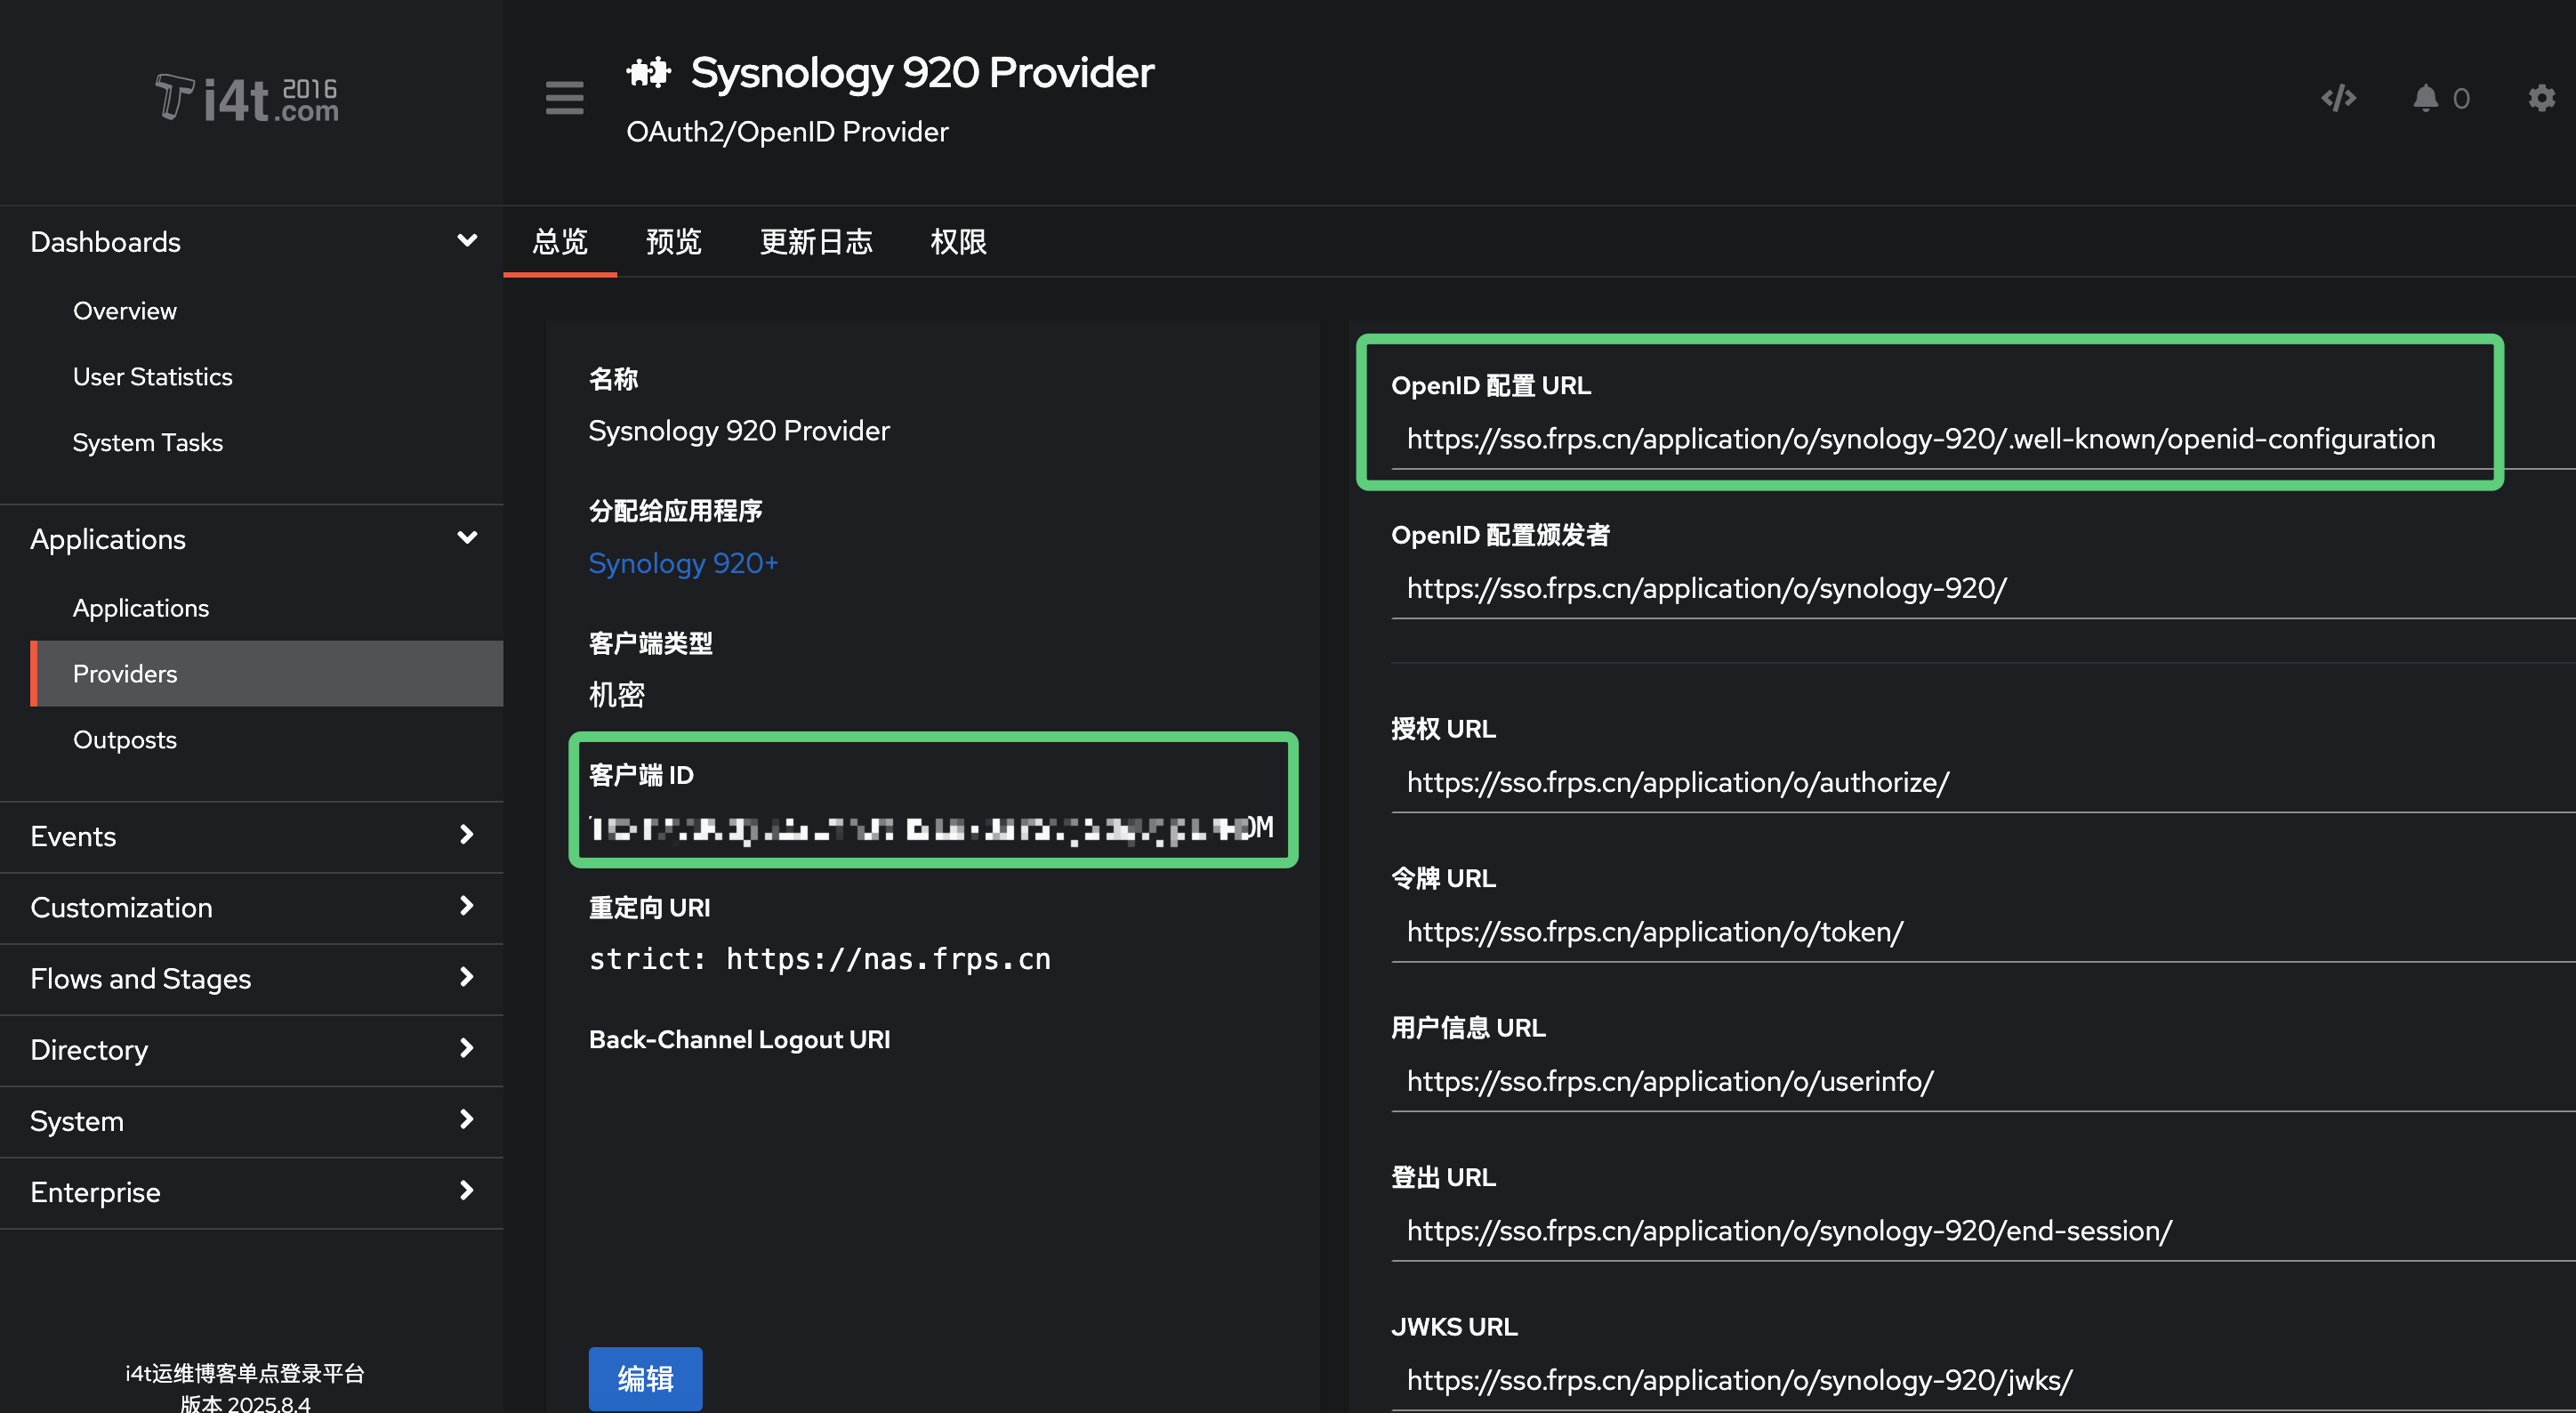Open the settings gear icon

[2540, 98]
